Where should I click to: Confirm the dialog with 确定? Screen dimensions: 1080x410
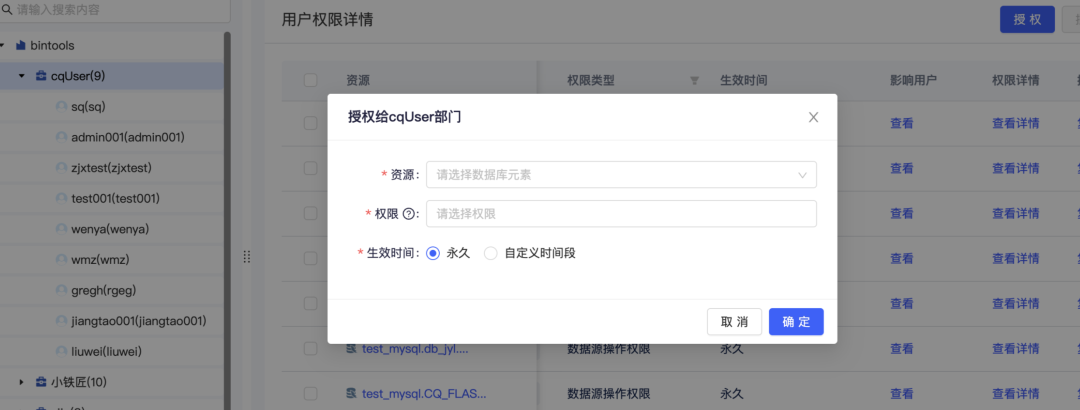click(x=796, y=322)
